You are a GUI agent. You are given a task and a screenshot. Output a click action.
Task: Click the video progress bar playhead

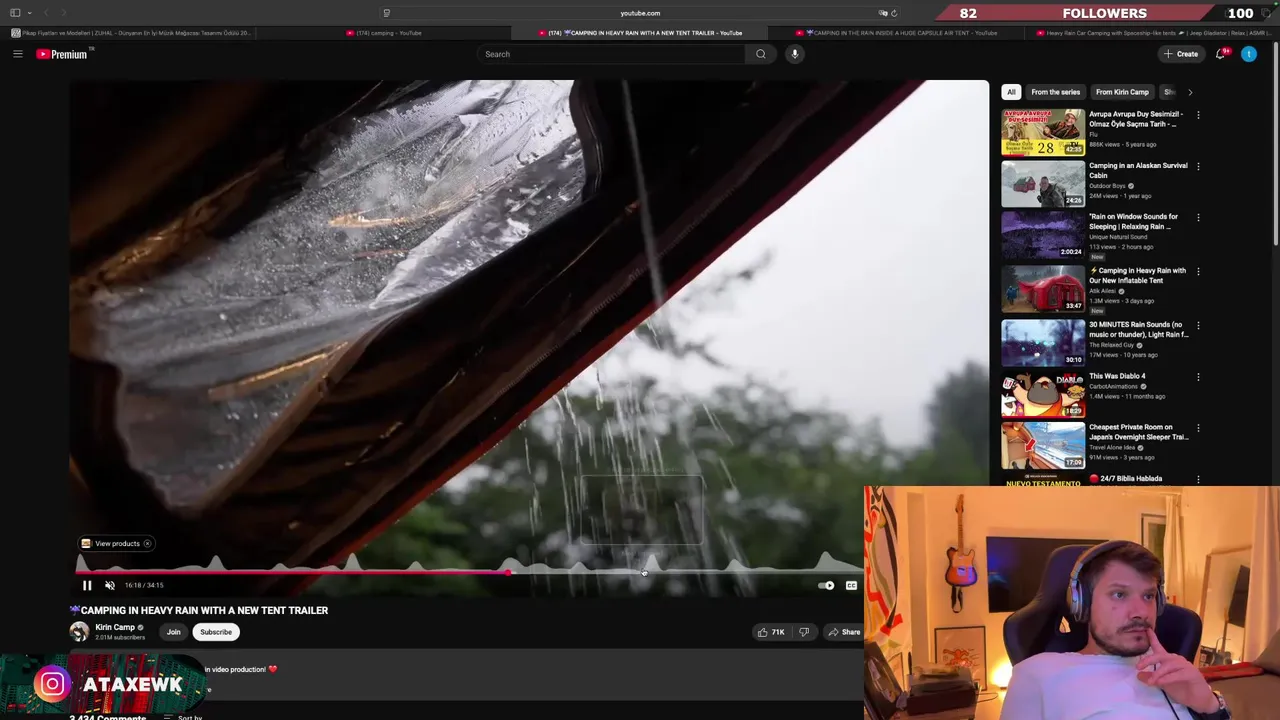[x=509, y=573]
